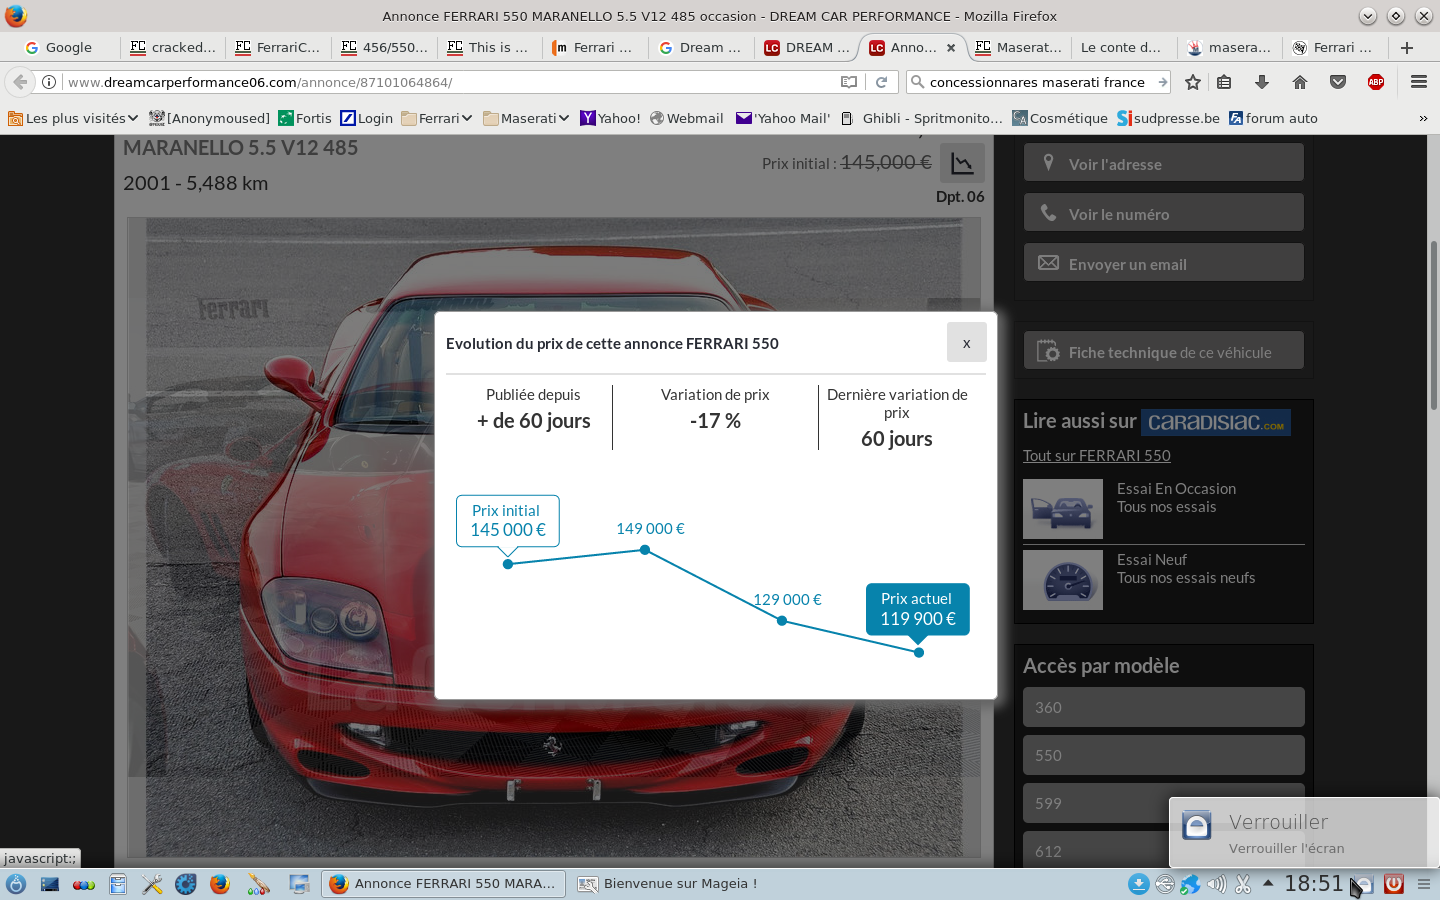Open the Firefox hamburger menu
Image resolution: width=1440 pixels, height=900 pixels.
point(1418,82)
